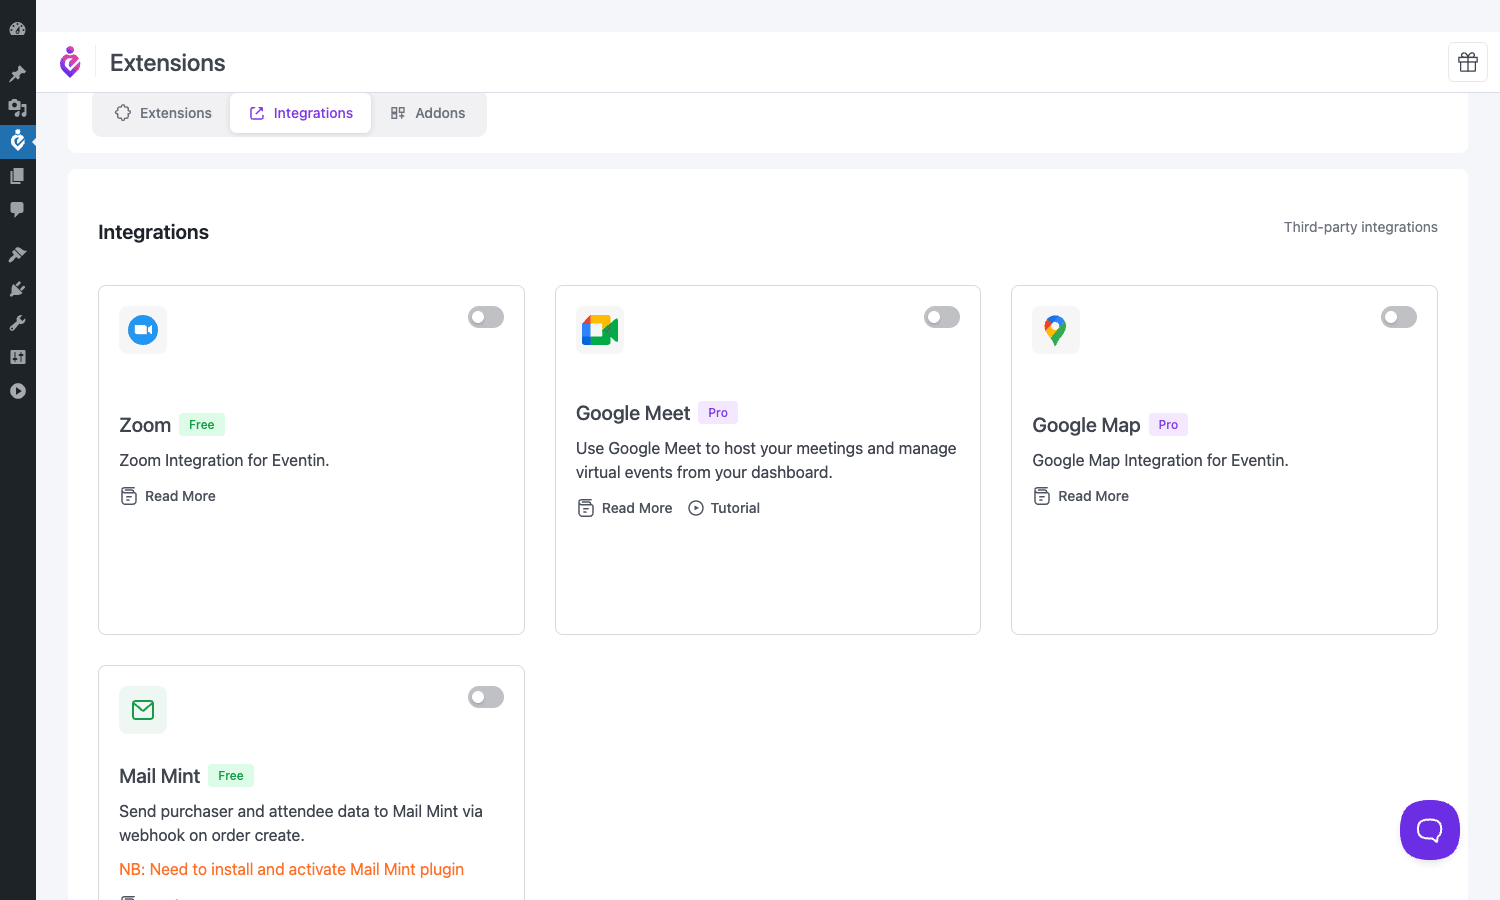Click the Google Map pin logo icon
Screen dimensions: 1500x900
(x=1056, y=330)
